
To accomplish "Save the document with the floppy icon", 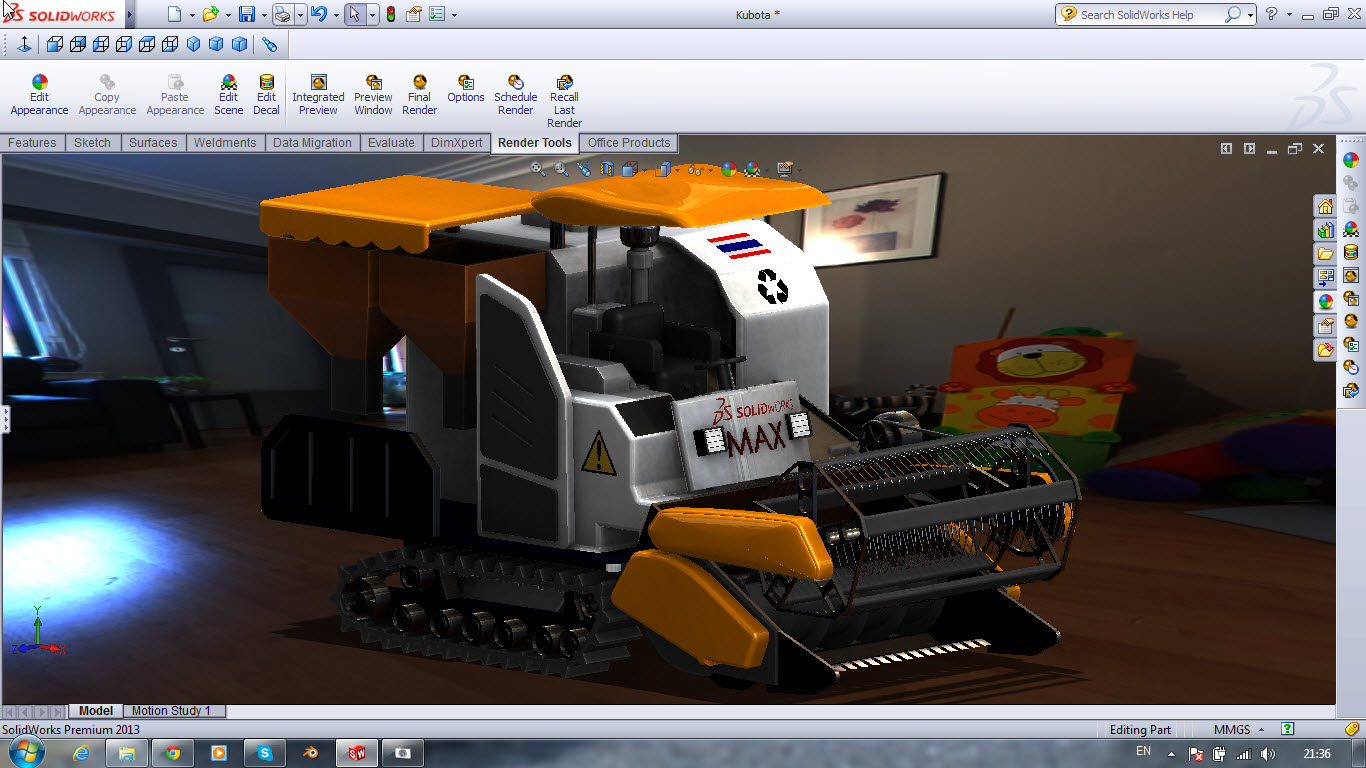I will coord(247,15).
